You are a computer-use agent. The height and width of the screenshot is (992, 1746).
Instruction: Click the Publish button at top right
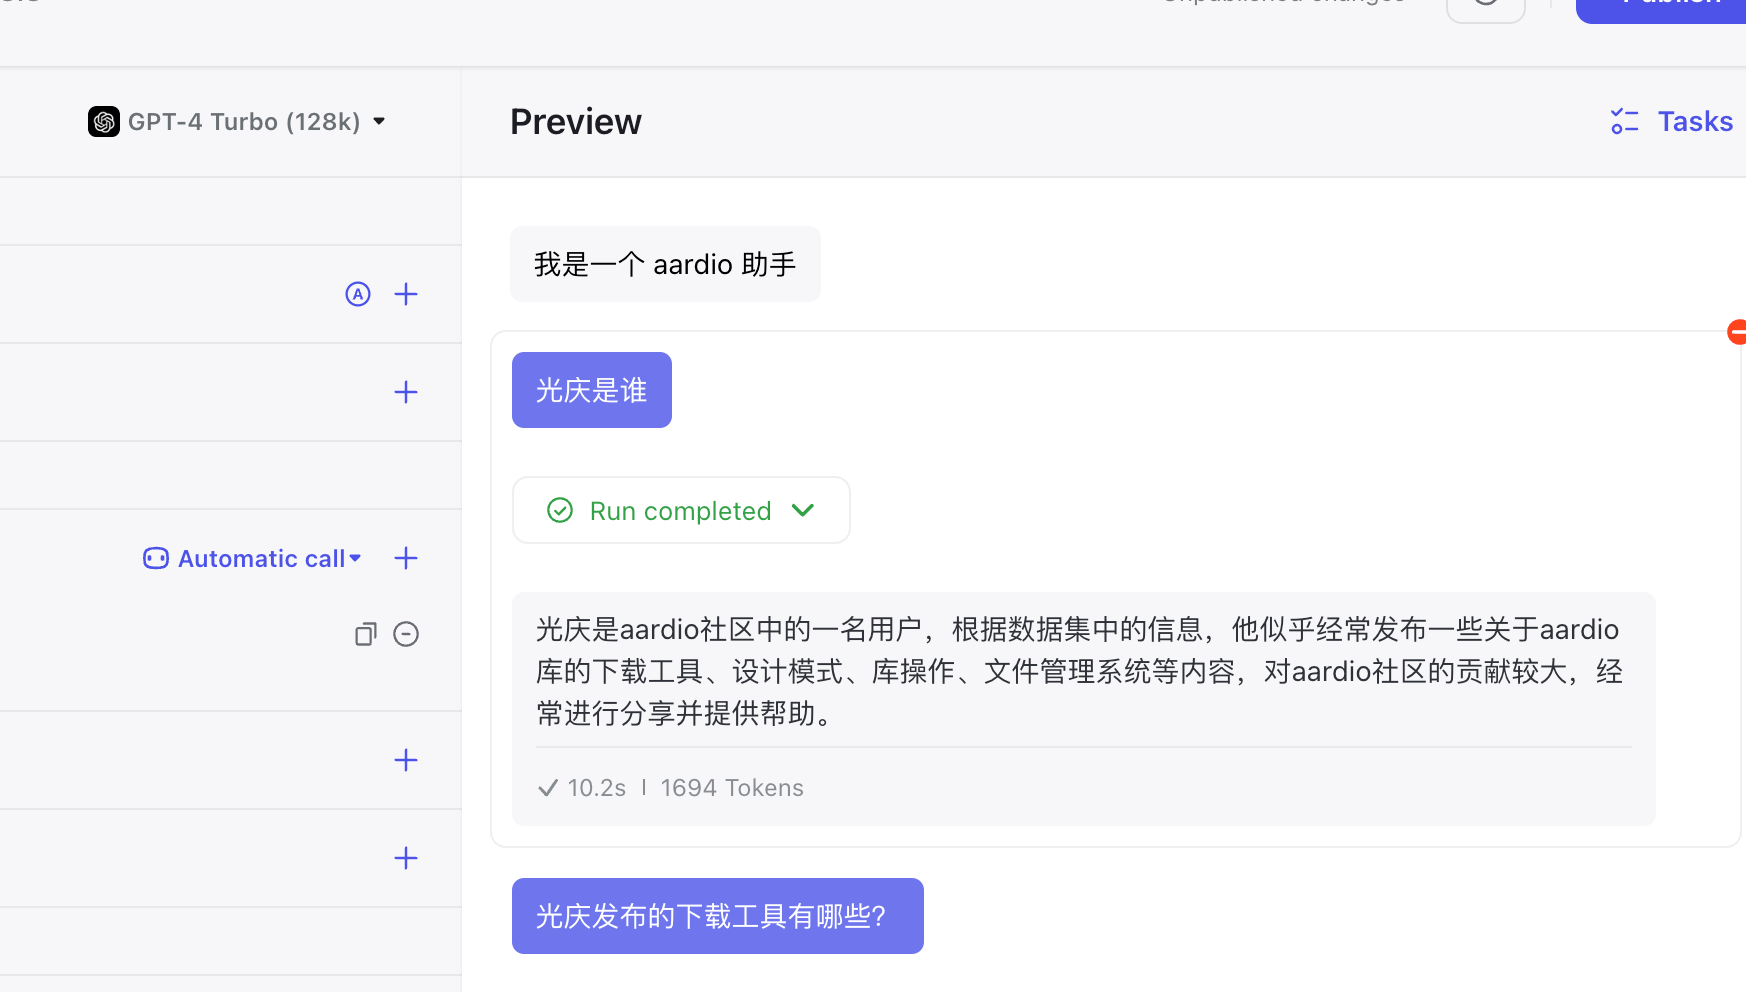(1661, 8)
